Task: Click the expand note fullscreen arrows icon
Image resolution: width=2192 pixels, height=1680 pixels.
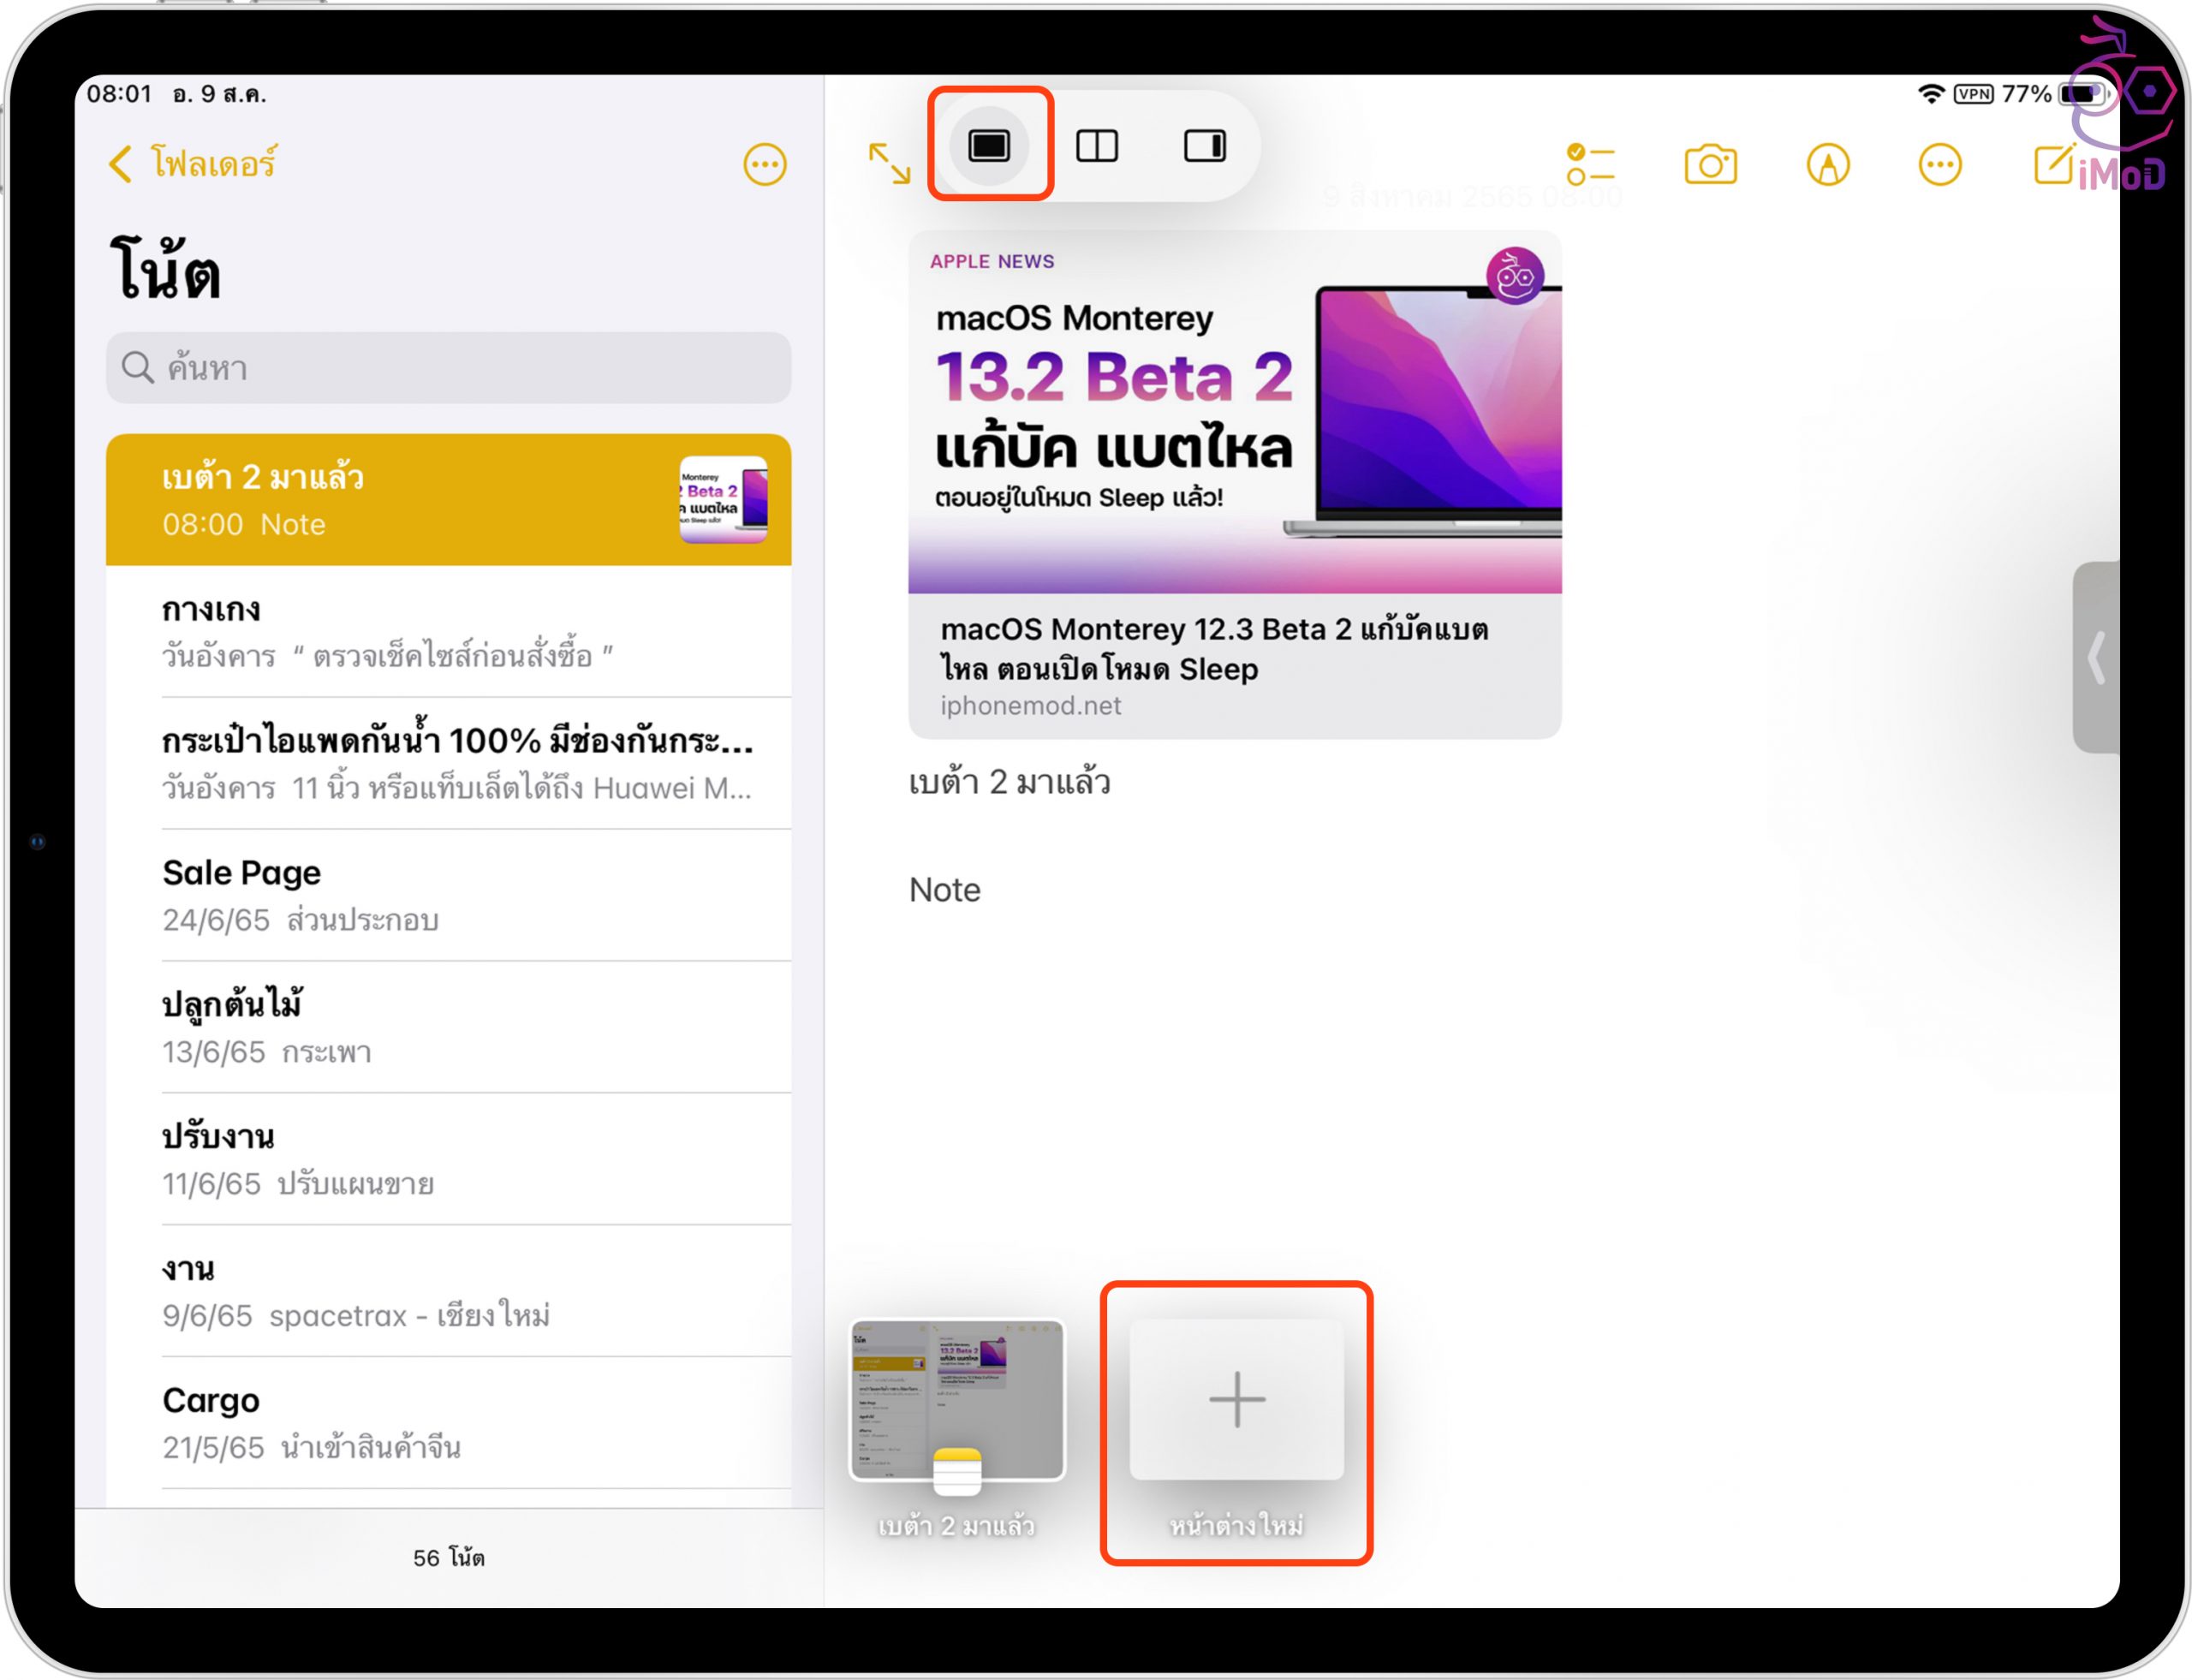Action: pyautogui.click(x=888, y=163)
